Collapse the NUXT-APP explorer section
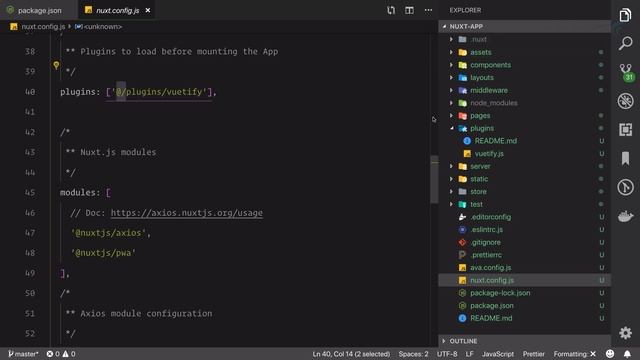This screenshot has width=640, height=360. point(524,27)
